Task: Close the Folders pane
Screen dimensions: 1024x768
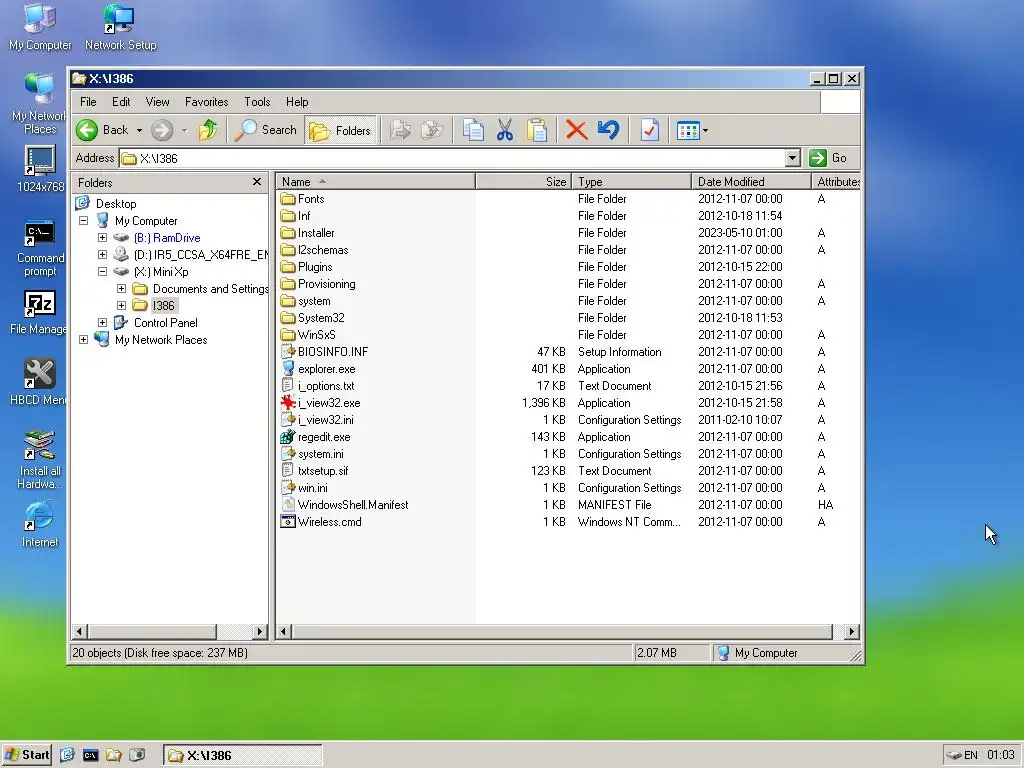Action: coord(257,182)
